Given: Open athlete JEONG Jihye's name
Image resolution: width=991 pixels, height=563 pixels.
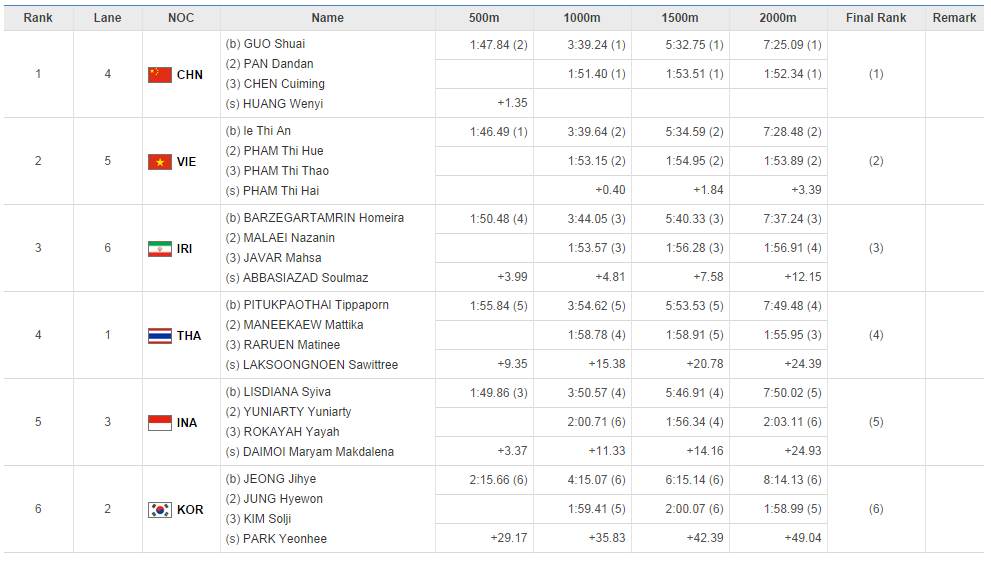Looking at the screenshot, I should [x=280, y=479].
